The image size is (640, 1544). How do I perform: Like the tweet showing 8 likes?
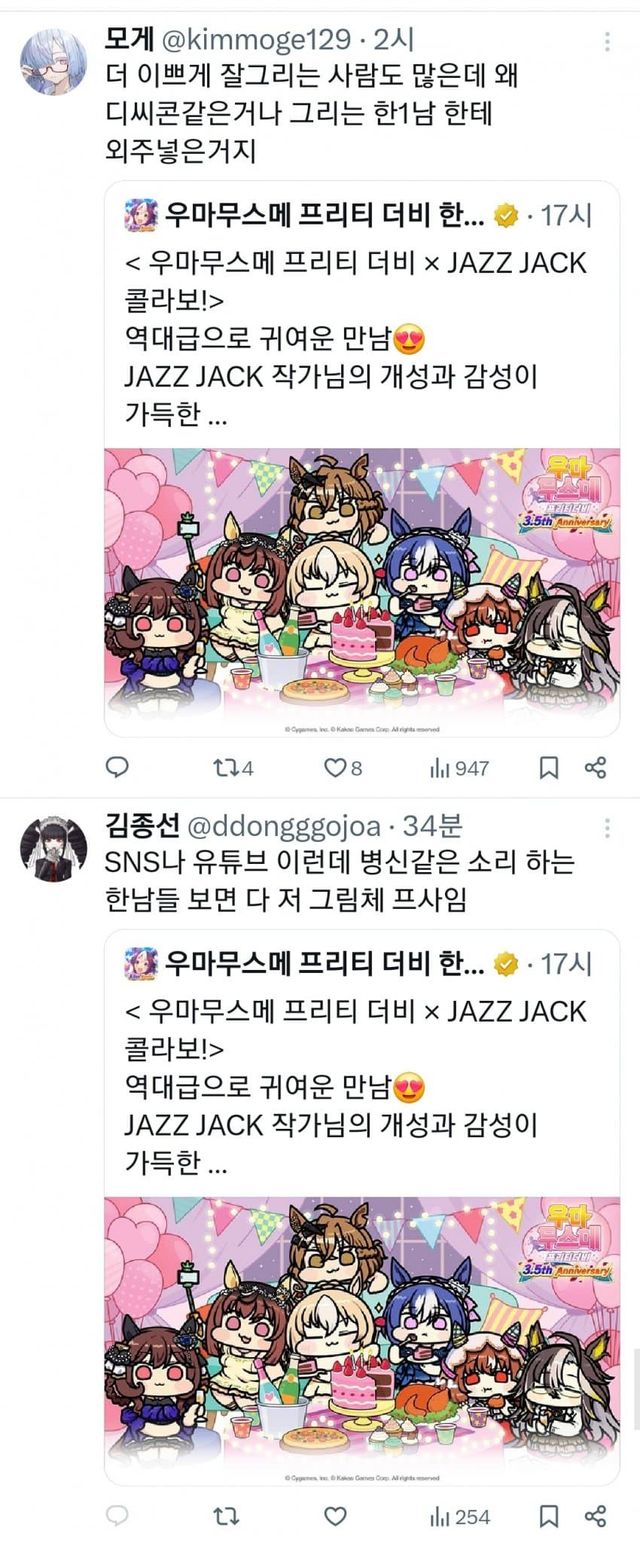342,768
